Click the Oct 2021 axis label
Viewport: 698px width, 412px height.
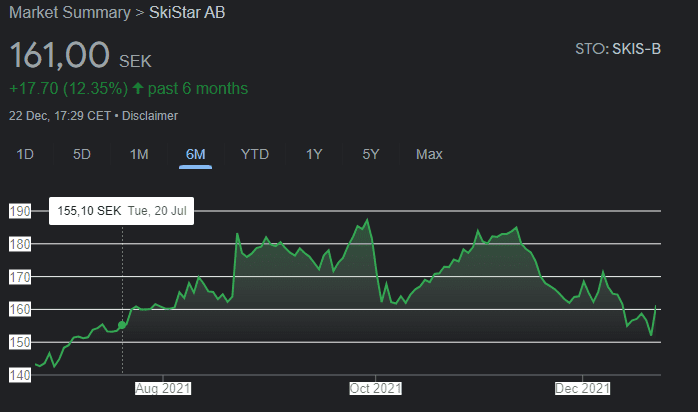(x=375, y=388)
